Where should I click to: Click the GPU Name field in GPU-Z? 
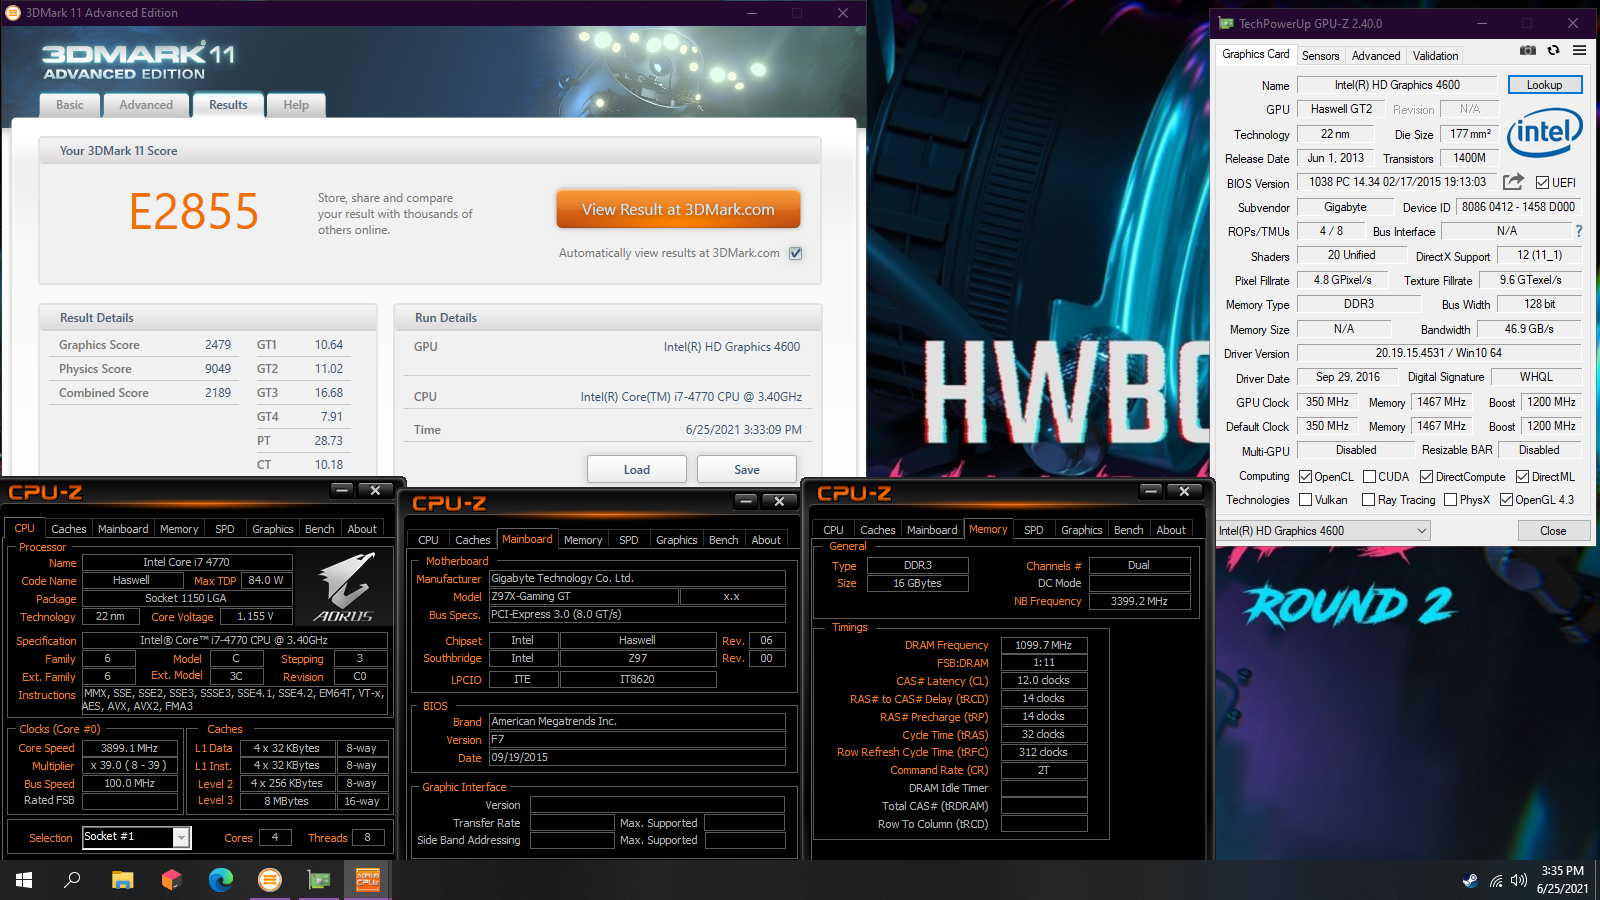pos(1397,85)
